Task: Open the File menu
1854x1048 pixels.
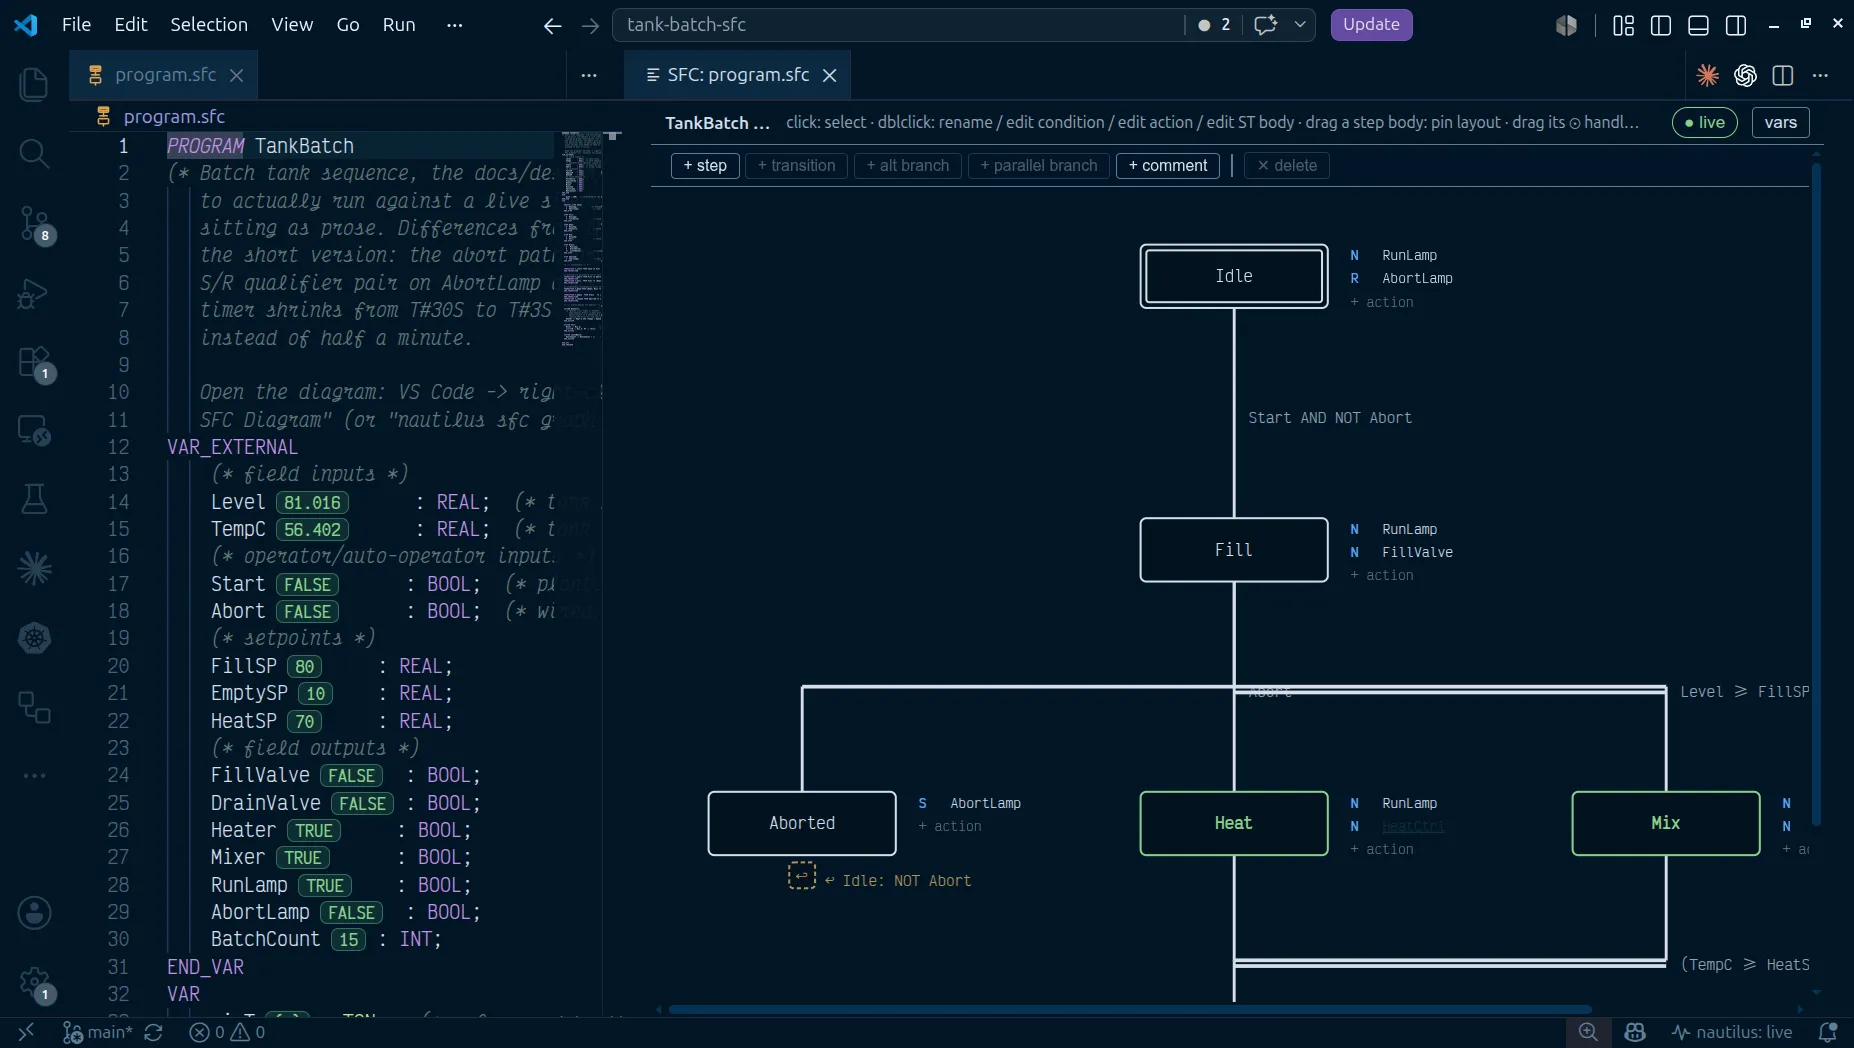Action: (x=76, y=25)
